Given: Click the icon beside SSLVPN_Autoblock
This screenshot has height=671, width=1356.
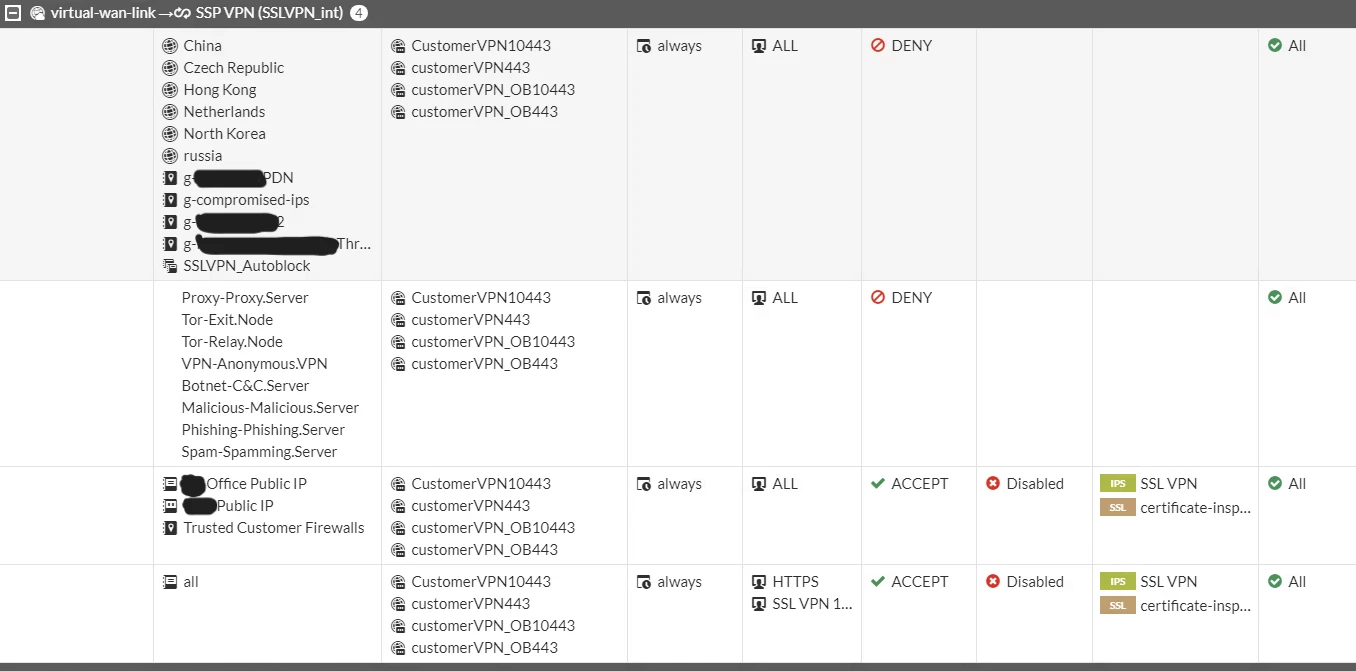Looking at the screenshot, I should [x=170, y=266].
